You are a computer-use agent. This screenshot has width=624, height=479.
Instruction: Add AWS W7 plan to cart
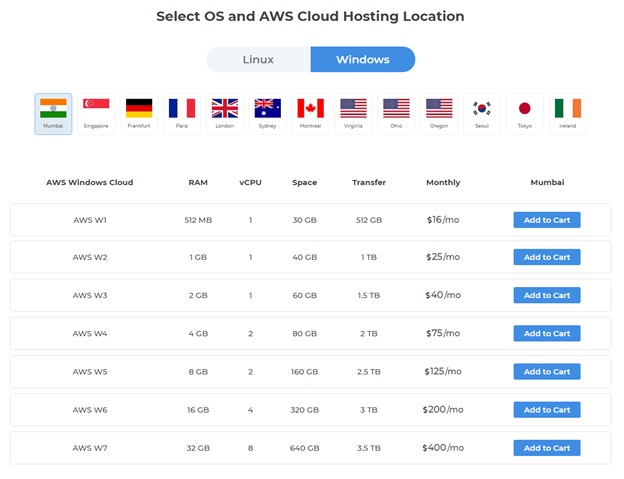coord(547,448)
